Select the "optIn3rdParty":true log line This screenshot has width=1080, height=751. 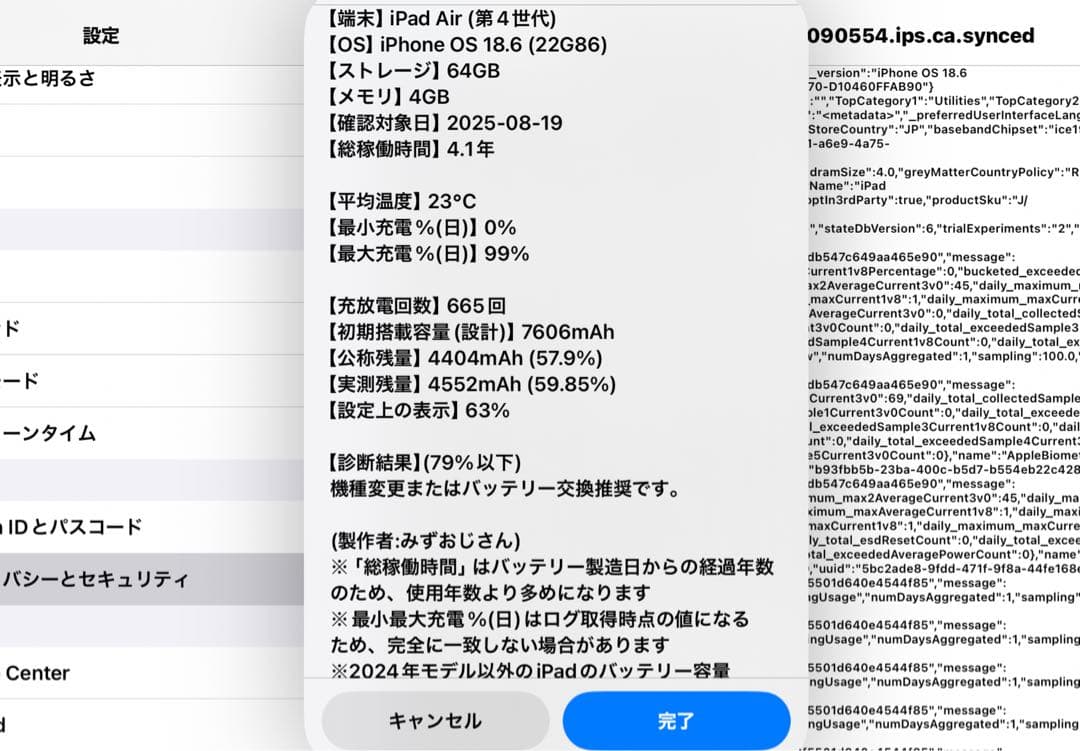(917, 200)
